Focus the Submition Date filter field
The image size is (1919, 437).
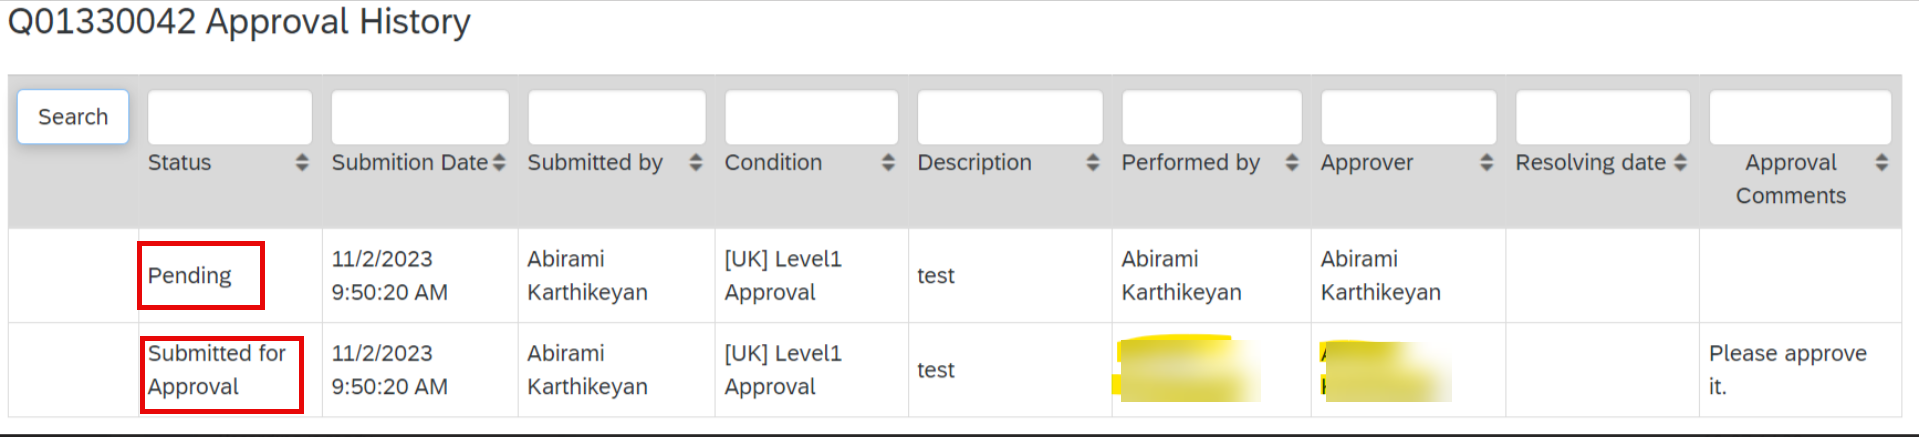tap(420, 117)
